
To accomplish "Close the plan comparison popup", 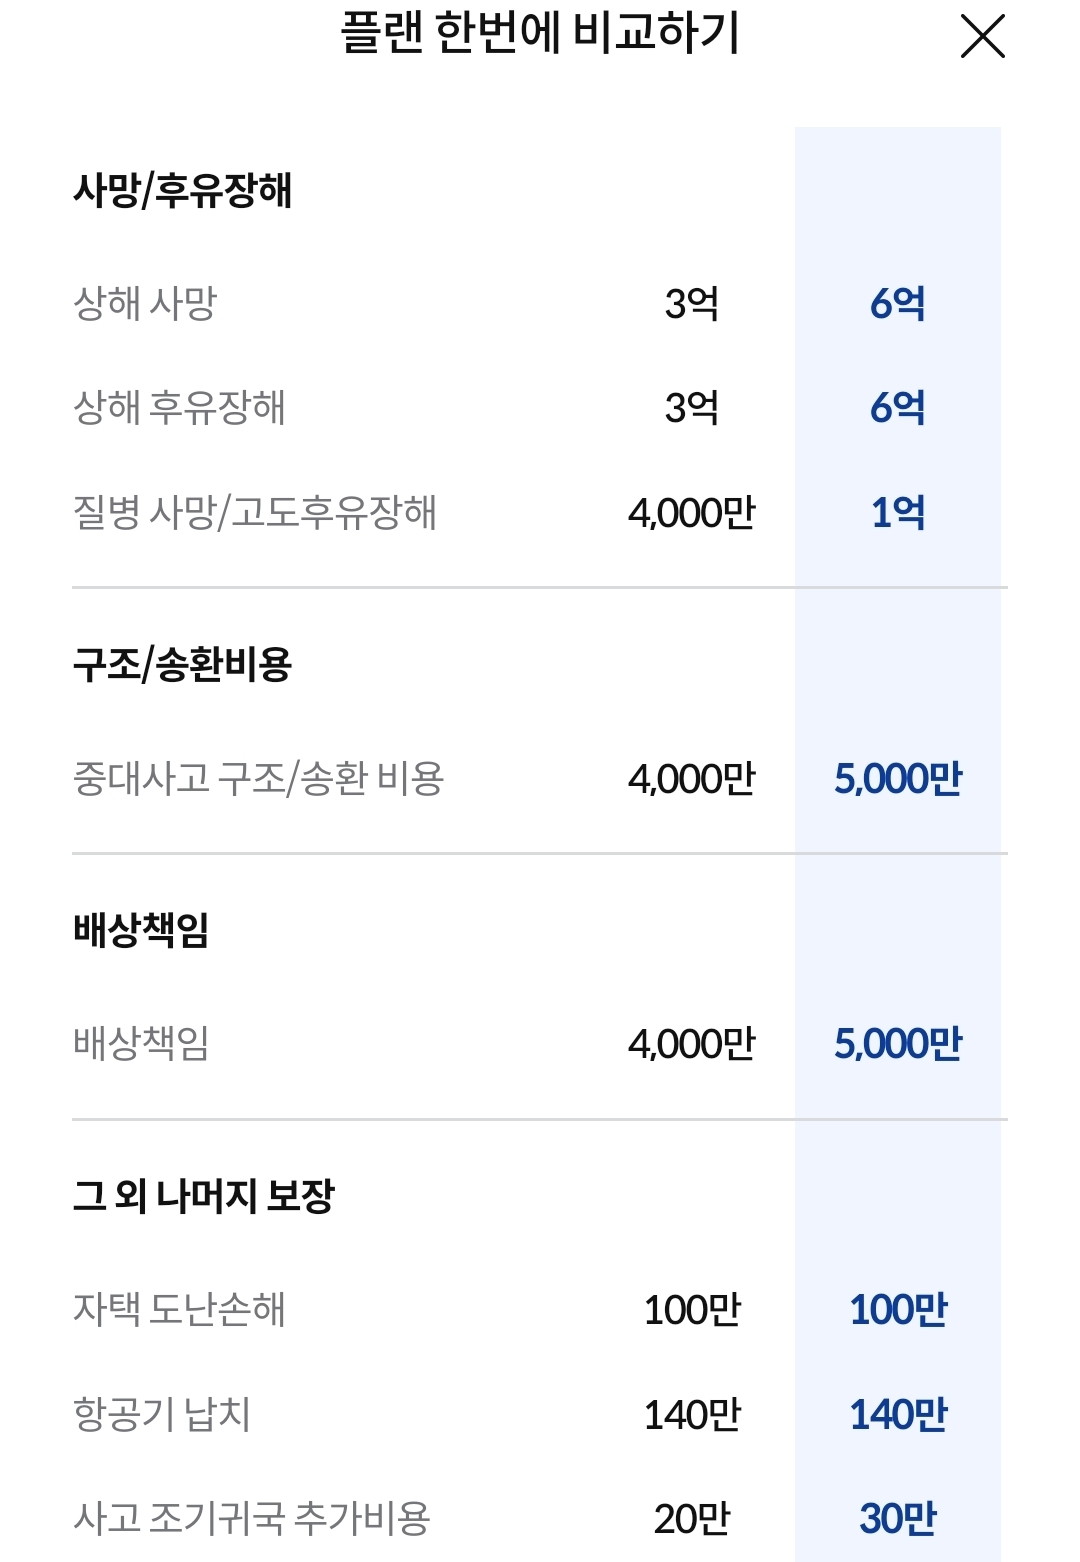I will [x=982, y=37].
